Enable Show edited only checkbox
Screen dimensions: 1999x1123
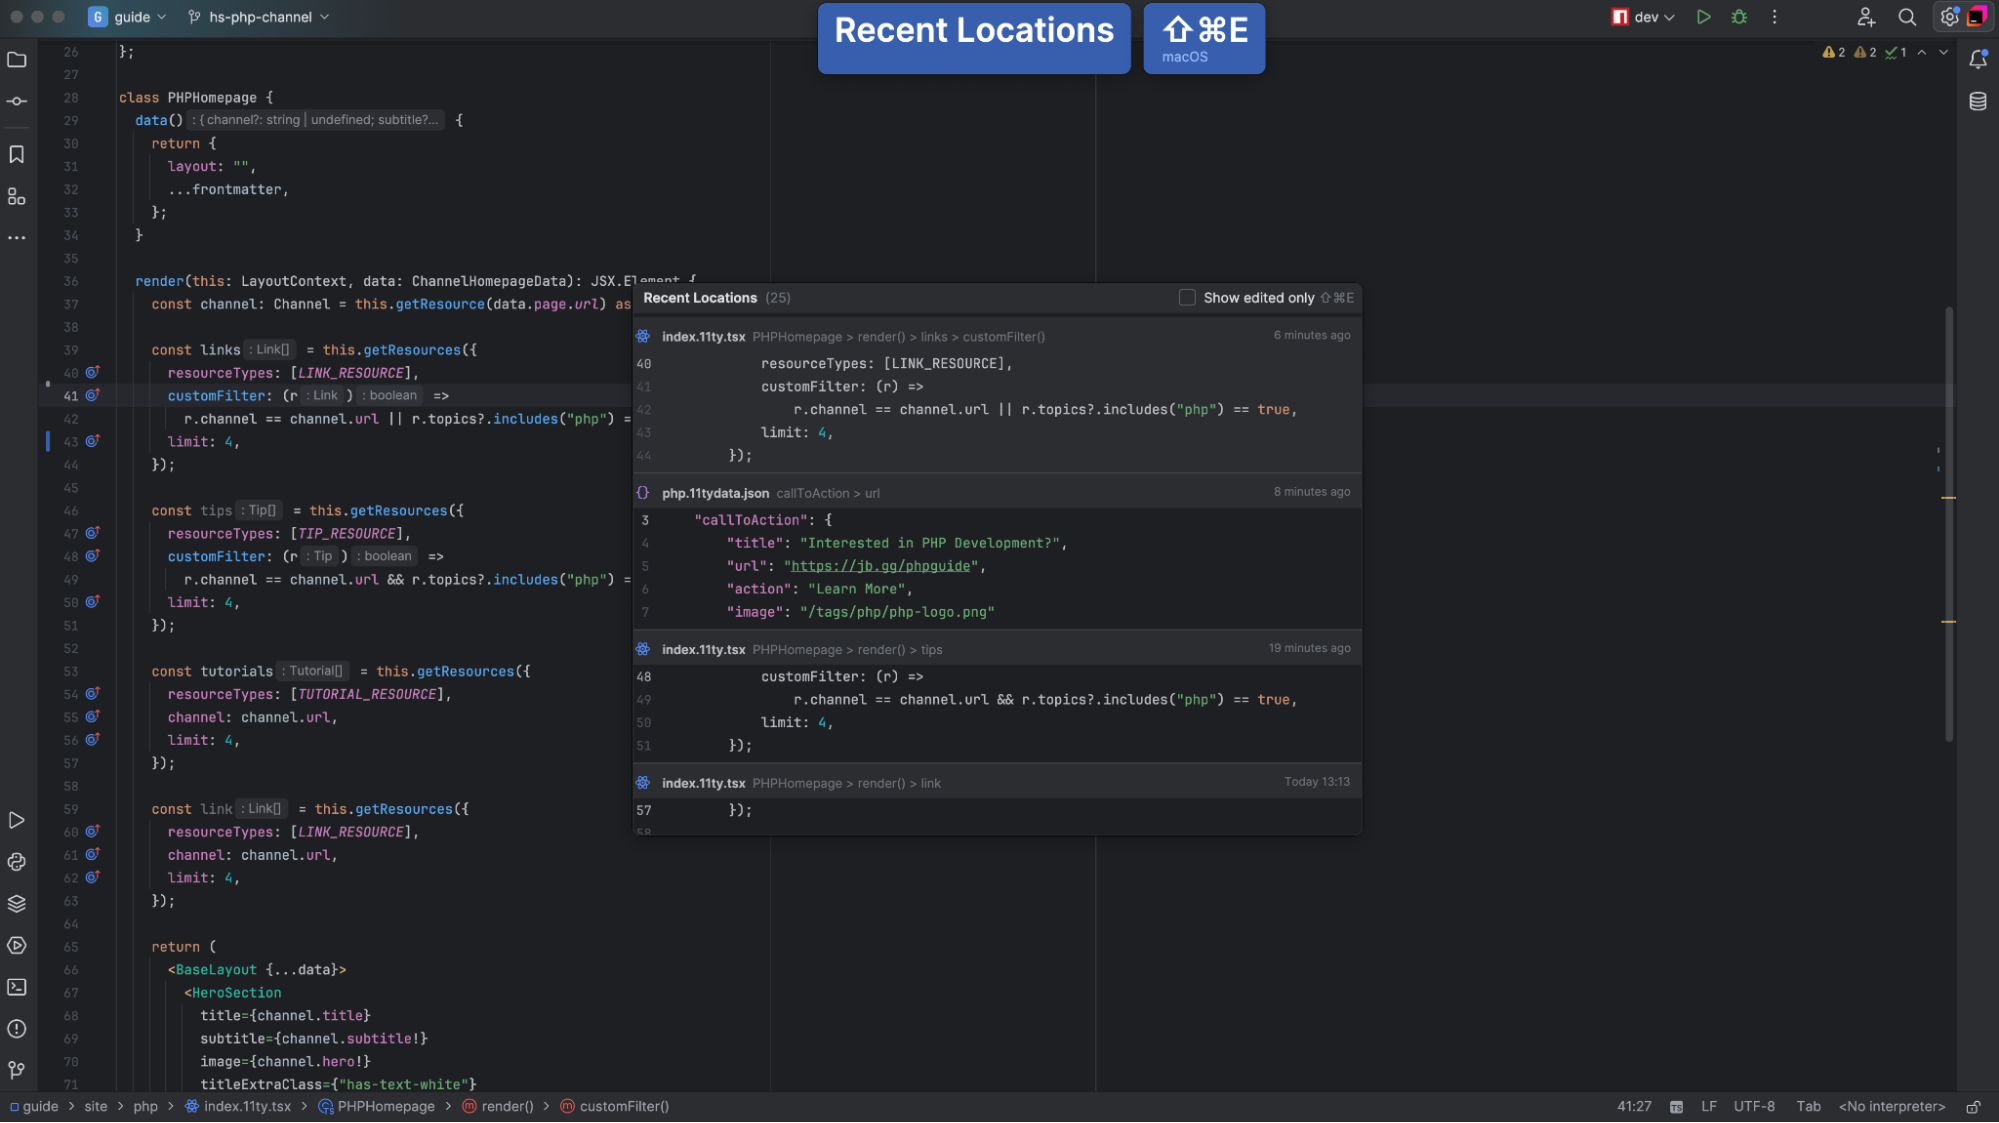[x=1187, y=298]
